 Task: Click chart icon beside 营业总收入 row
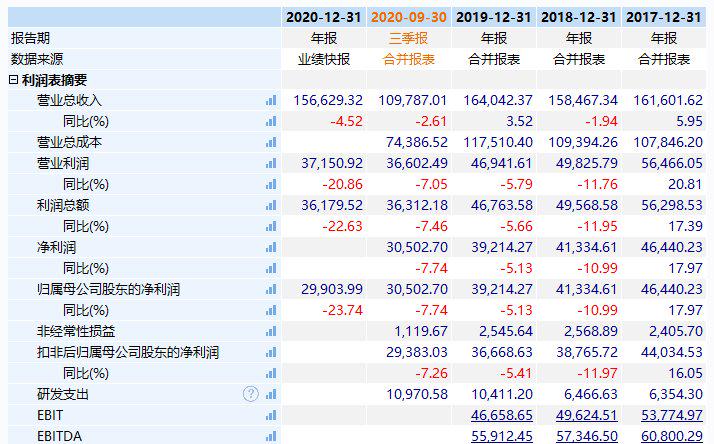pyautogui.click(x=270, y=101)
